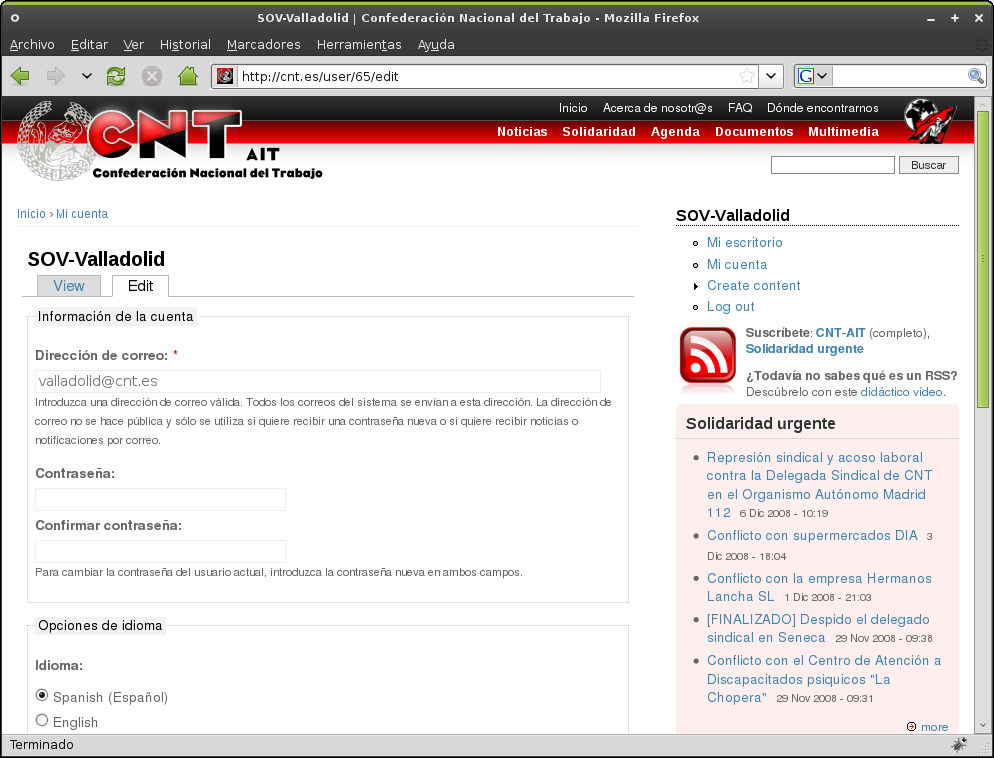This screenshot has height=758, width=994.
Task: Open the La Chopera conflict article
Action: [823, 679]
